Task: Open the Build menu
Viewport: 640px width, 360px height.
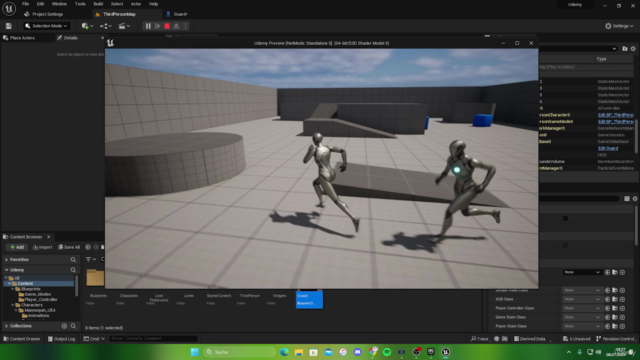Action: pyautogui.click(x=98, y=4)
